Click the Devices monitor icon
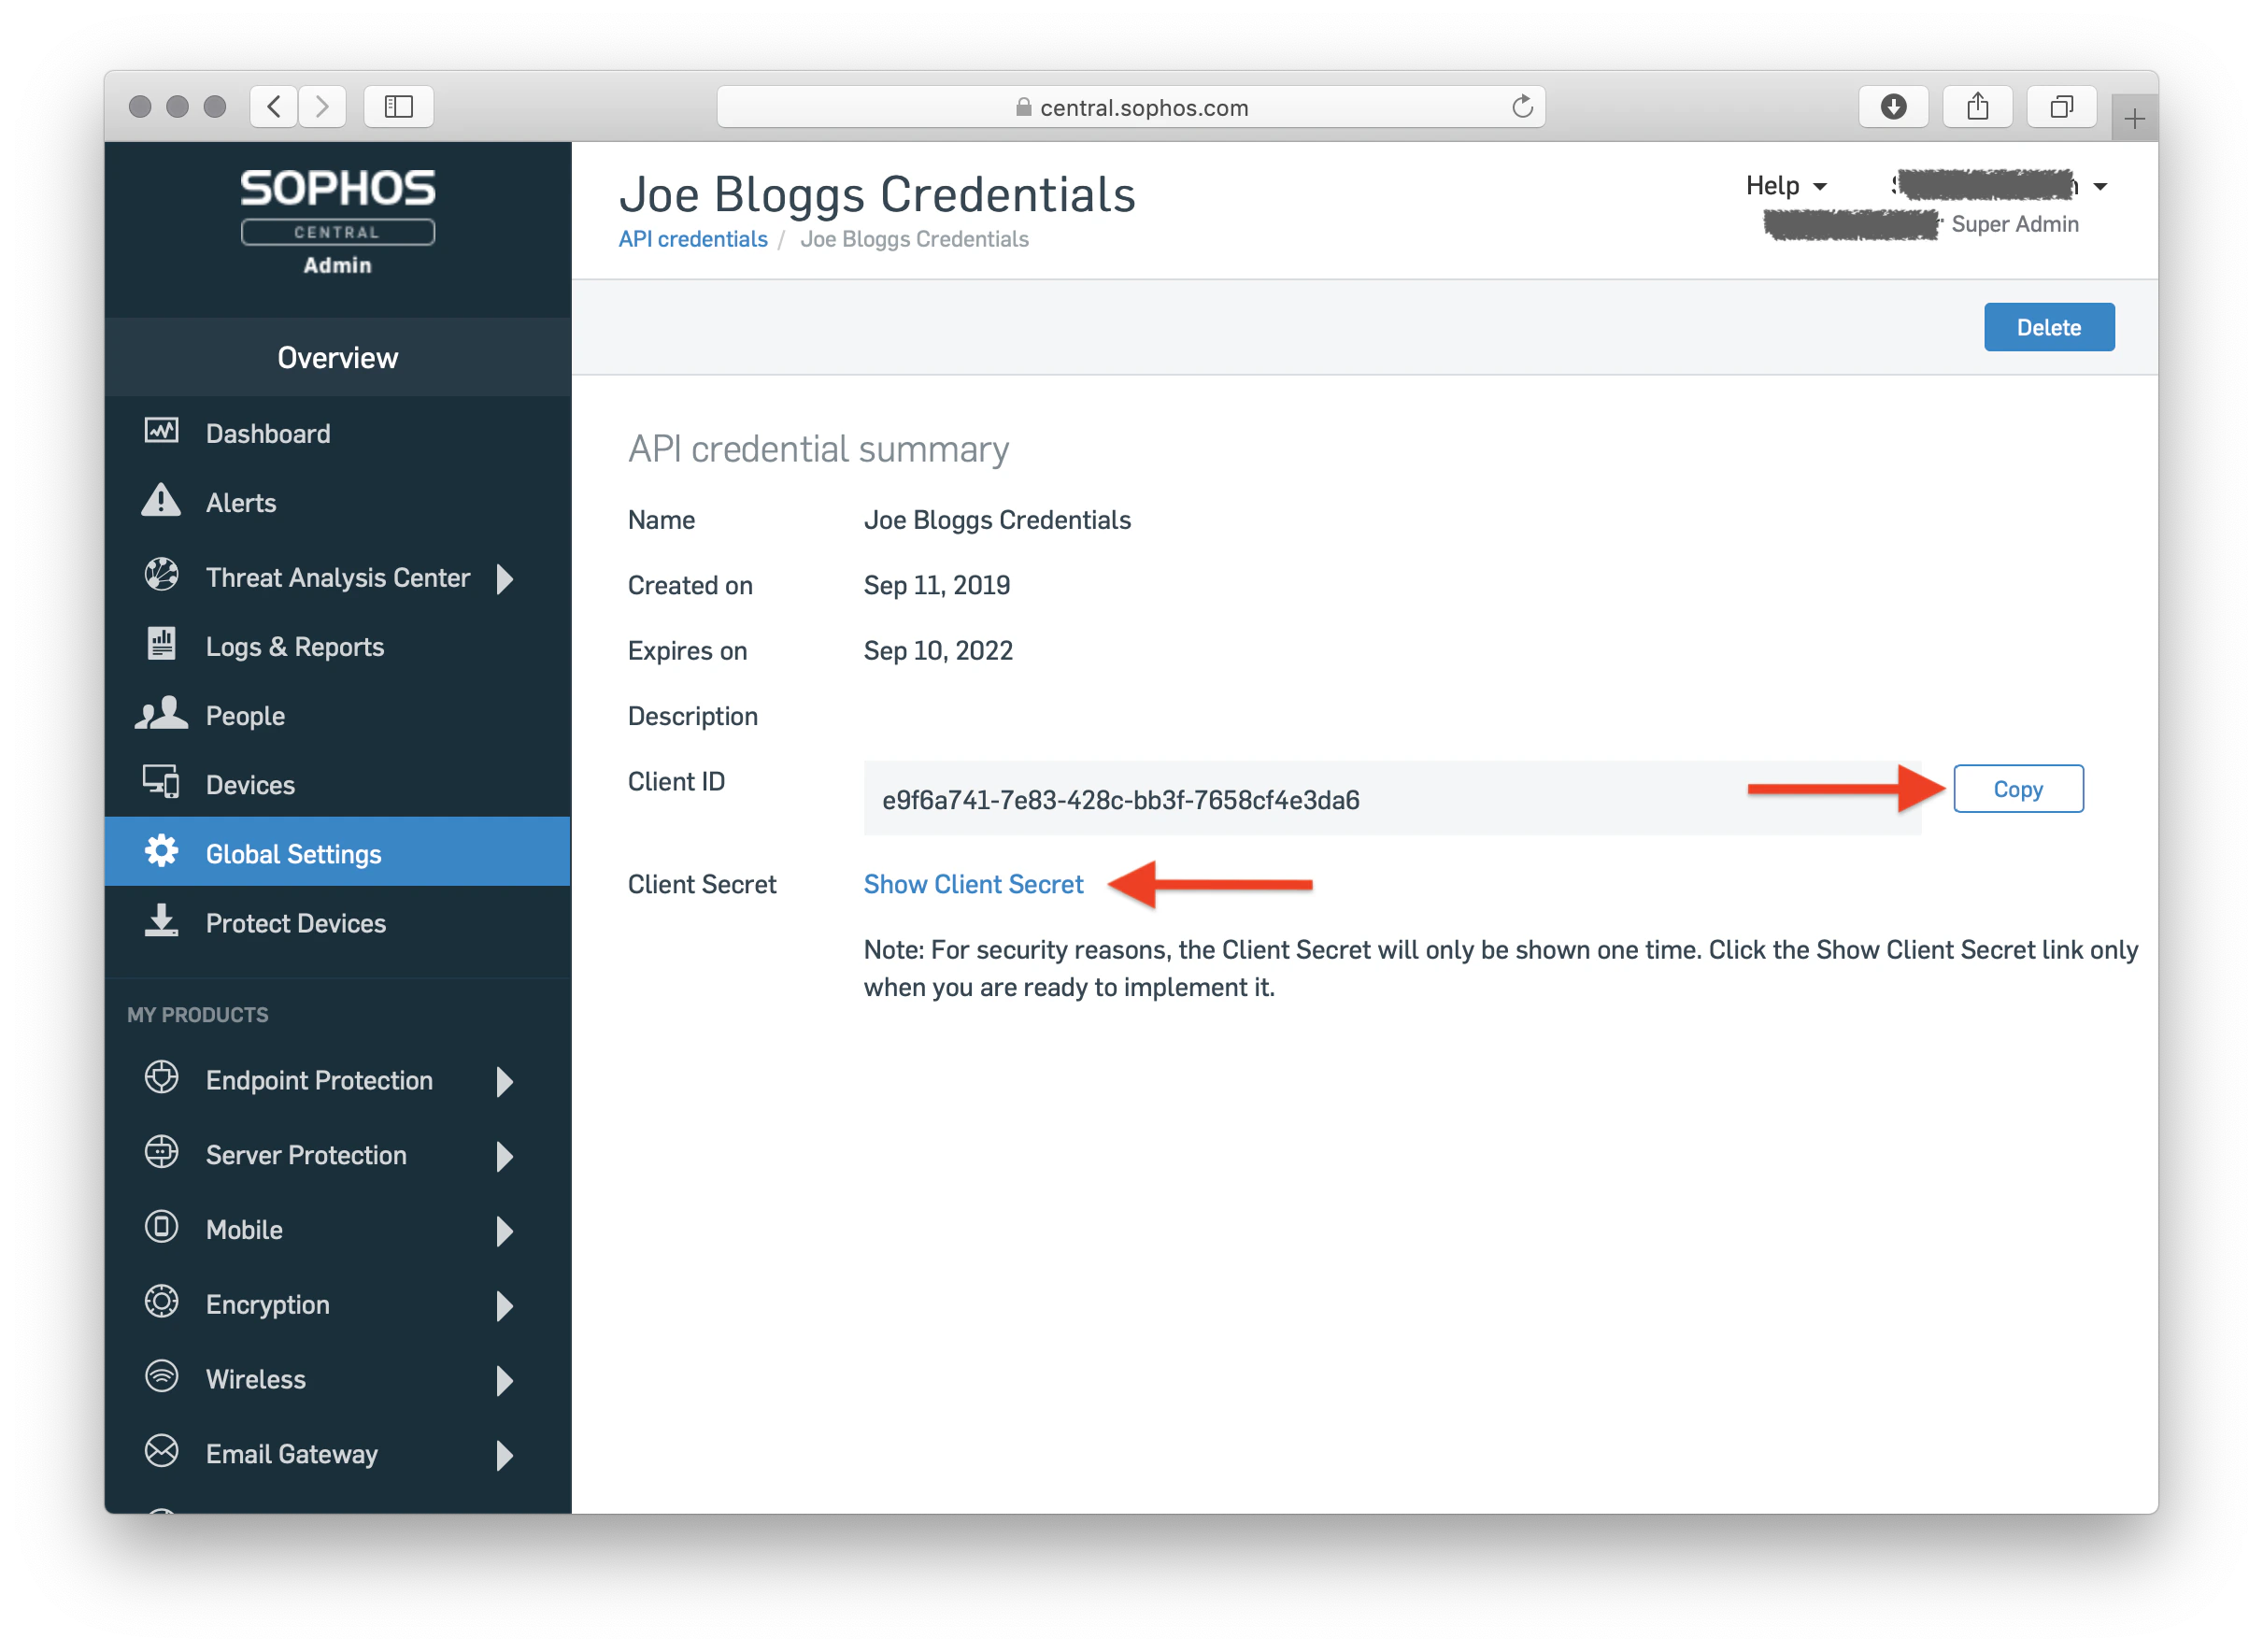Image resolution: width=2263 pixels, height=1652 pixels. [x=161, y=782]
